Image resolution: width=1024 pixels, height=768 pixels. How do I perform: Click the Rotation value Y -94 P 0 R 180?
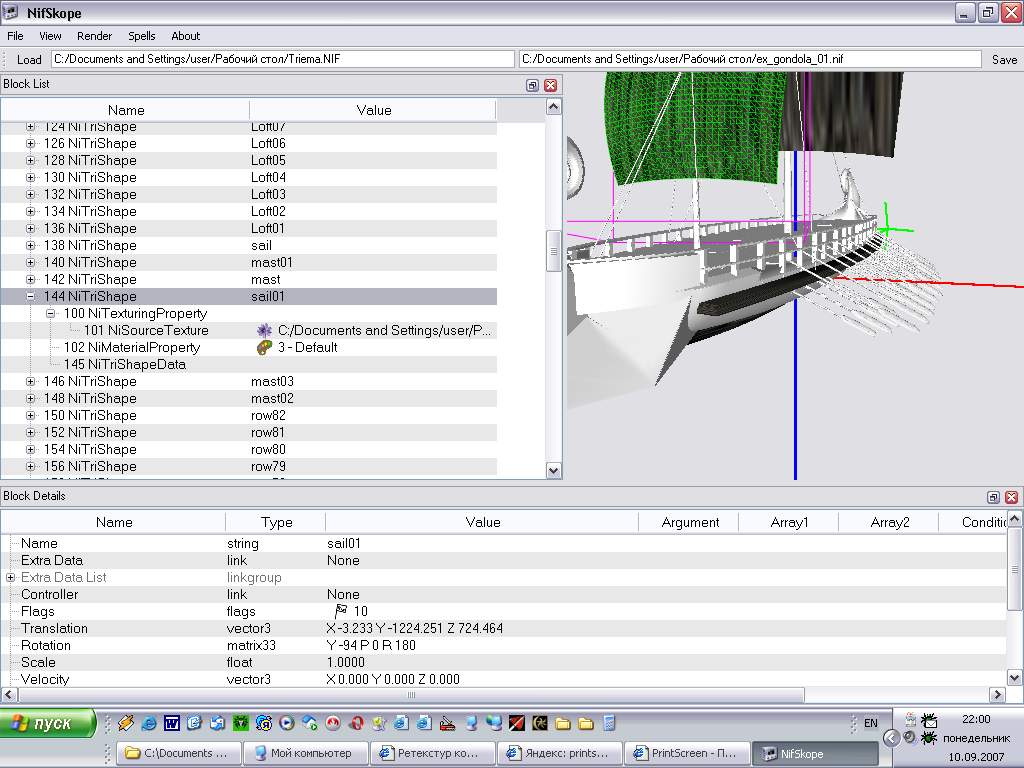371,645
